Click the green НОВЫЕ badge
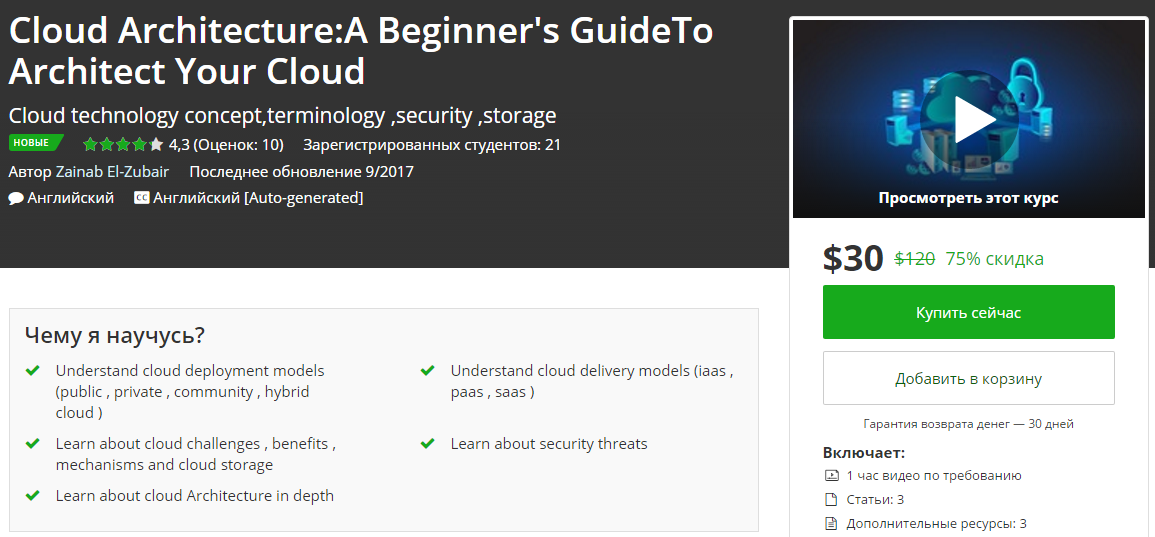 33,143
